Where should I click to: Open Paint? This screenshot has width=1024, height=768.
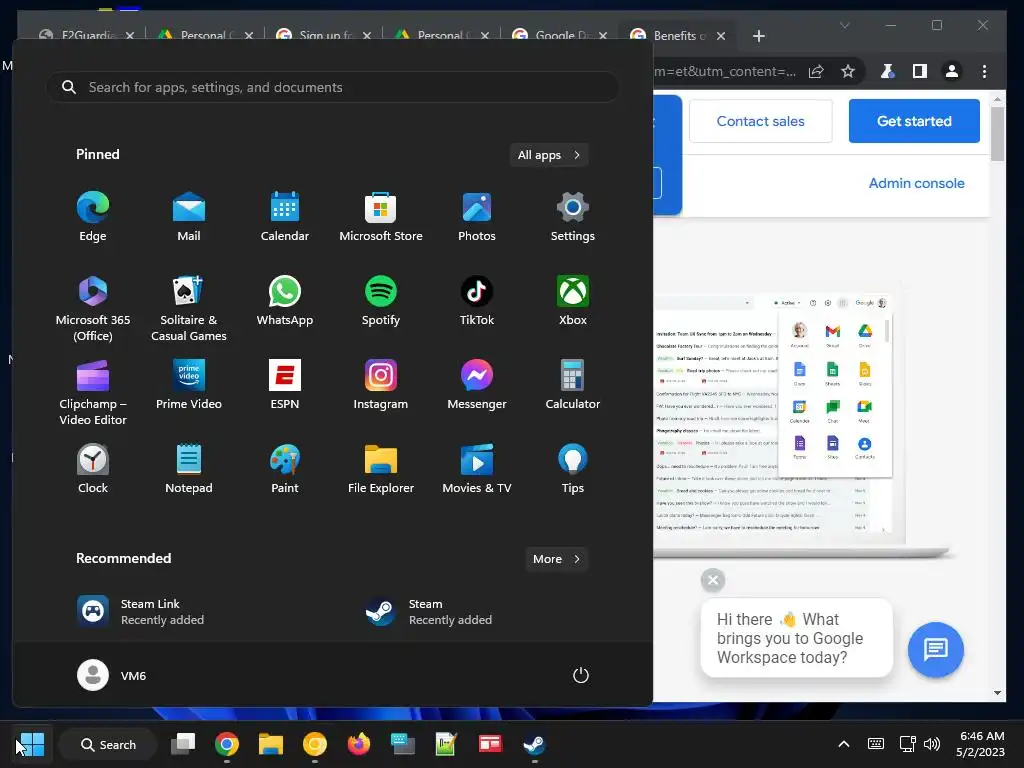(285, 468)
